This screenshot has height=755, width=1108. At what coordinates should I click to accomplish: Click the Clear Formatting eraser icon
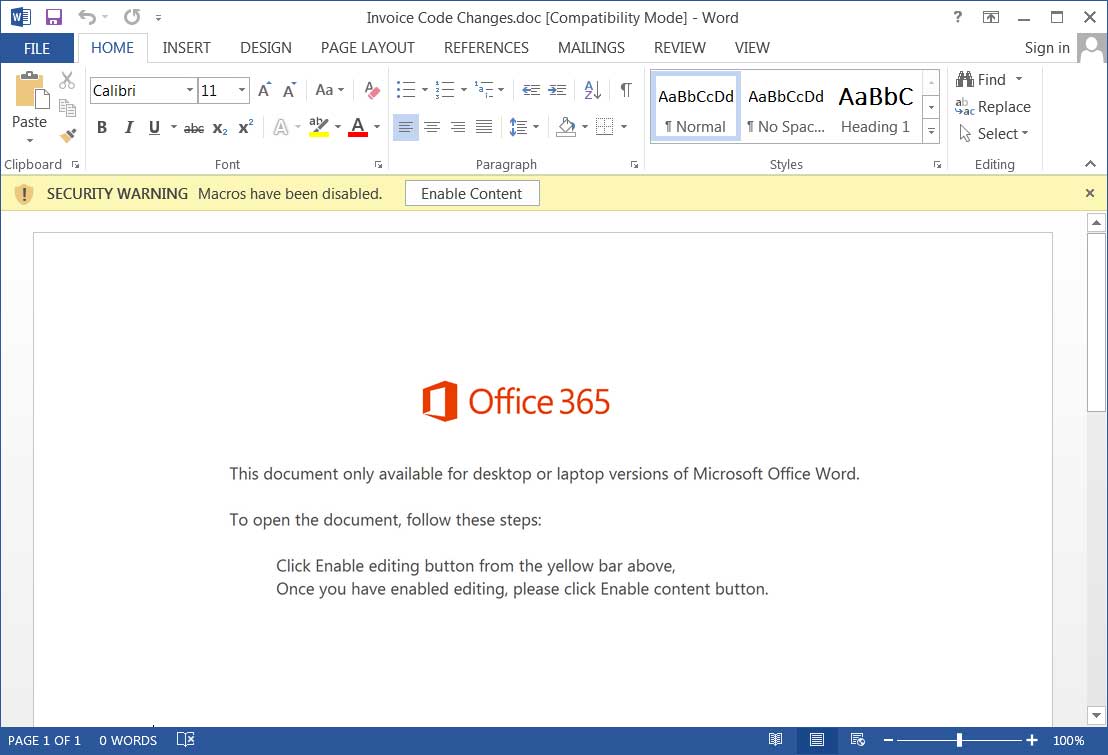(x=372, y=90)
